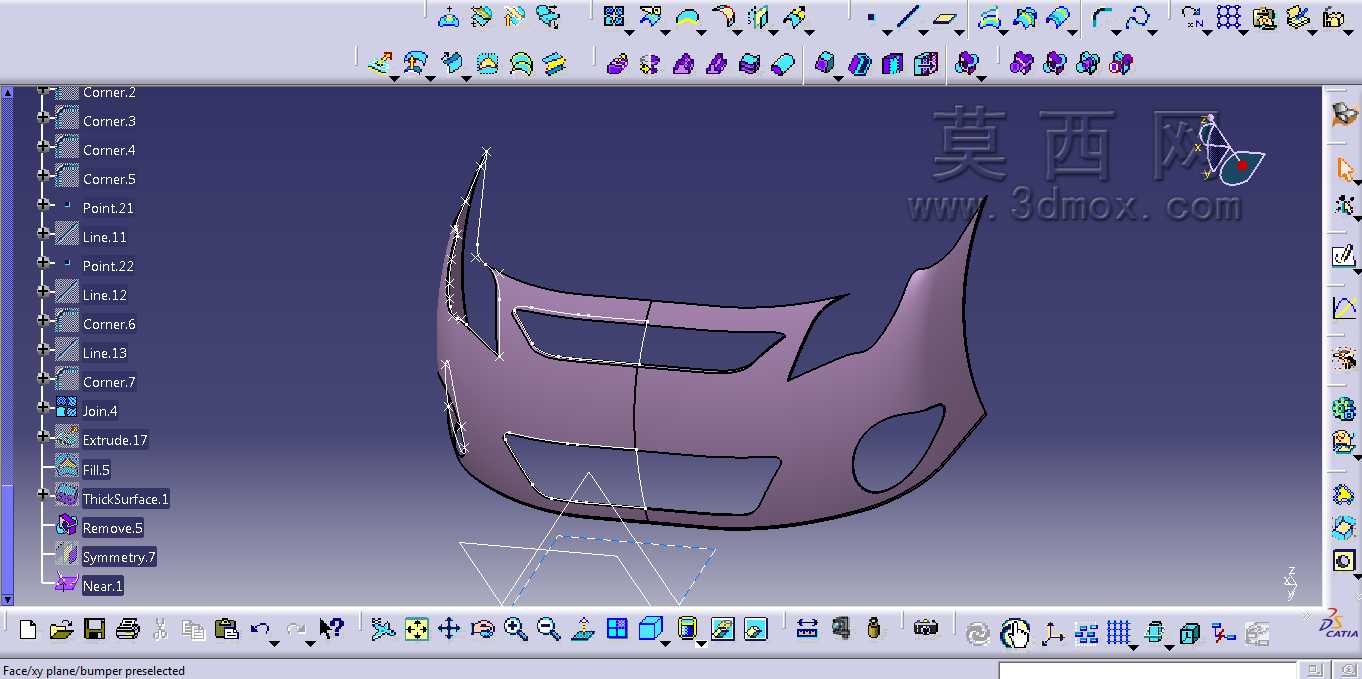Click the Boolean Remove icon

(x=1054, y=64)
